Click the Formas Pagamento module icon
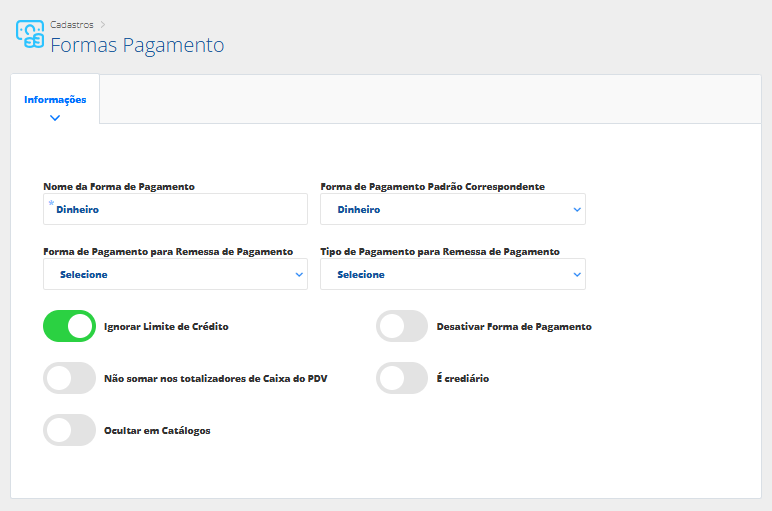This screenshot has width=772, height=511. [30, 34]
